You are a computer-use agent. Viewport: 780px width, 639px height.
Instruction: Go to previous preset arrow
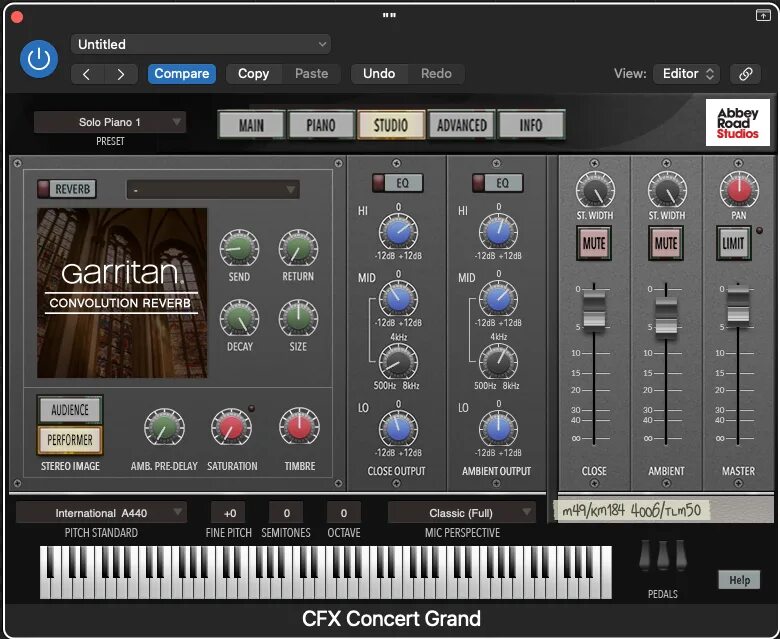pos(87,74)
